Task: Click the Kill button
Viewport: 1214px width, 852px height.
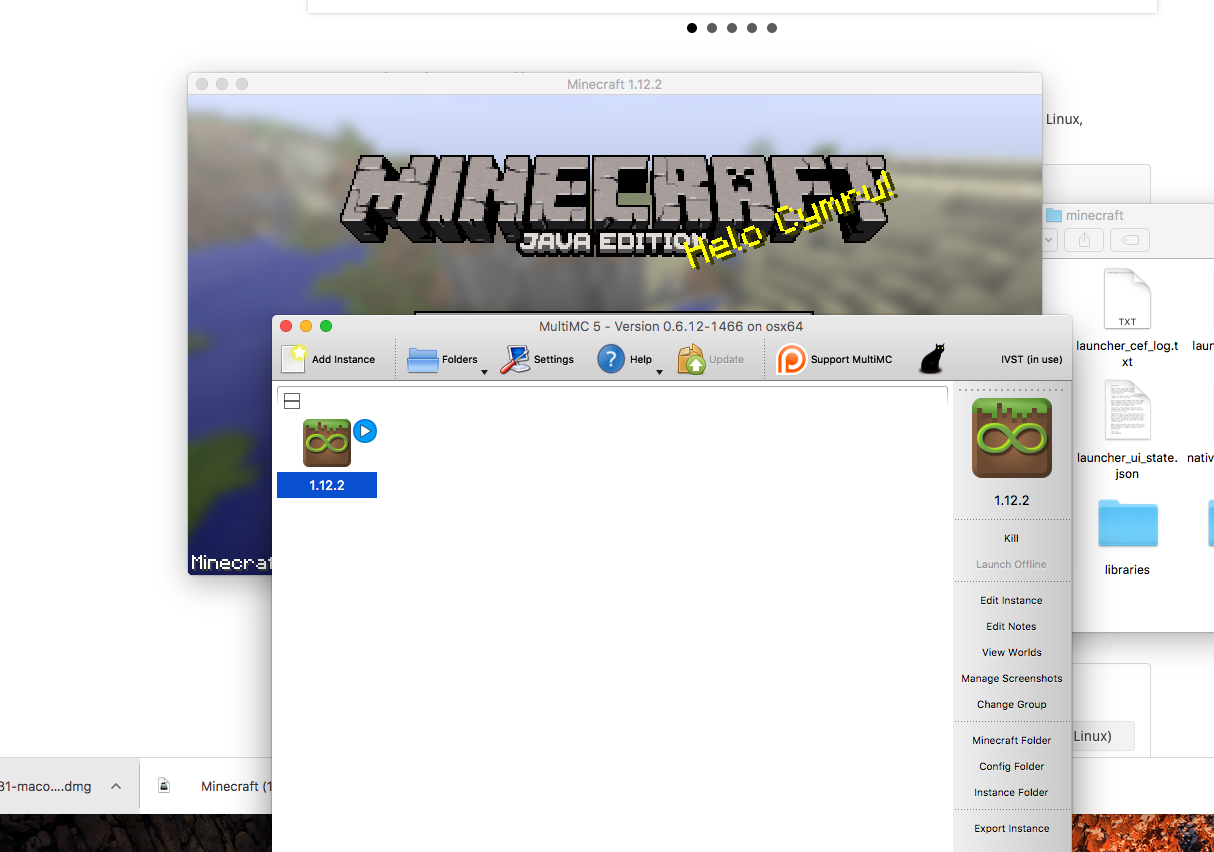Action: (1011, 538)
